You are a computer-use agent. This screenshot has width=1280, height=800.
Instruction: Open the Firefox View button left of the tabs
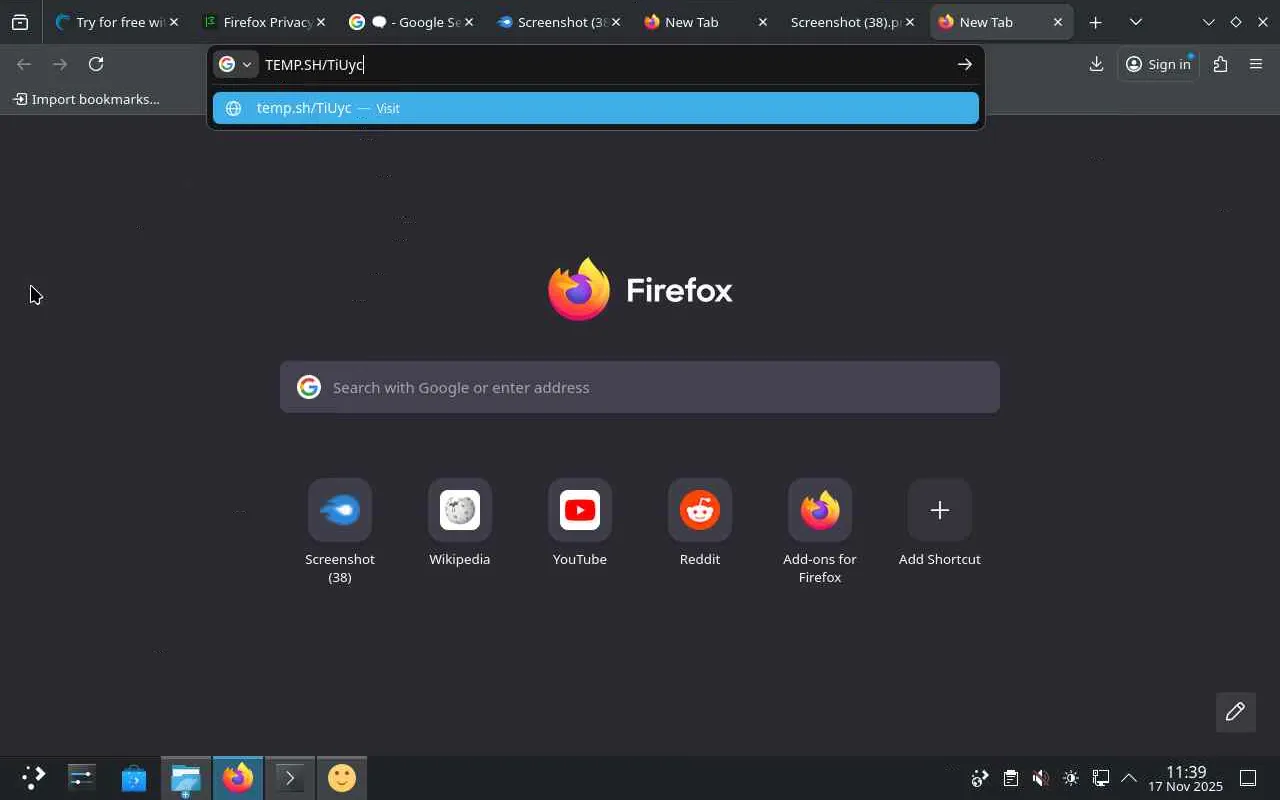point(20,22)
